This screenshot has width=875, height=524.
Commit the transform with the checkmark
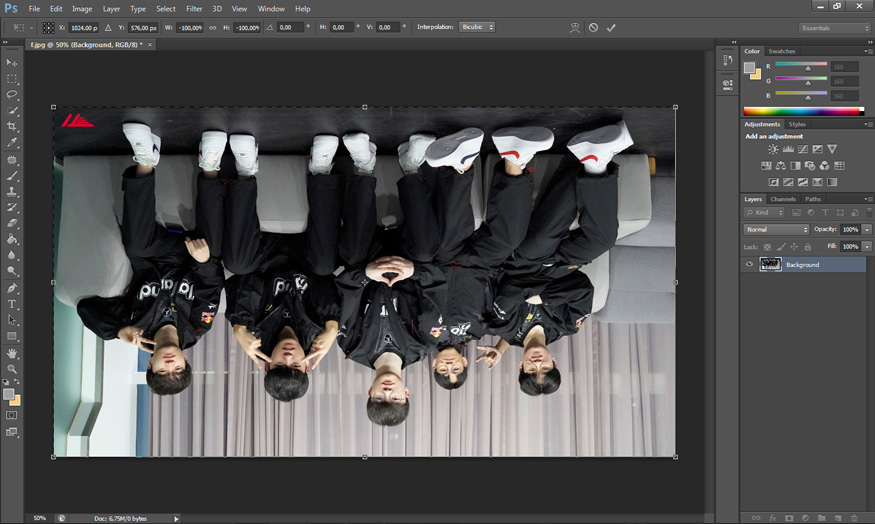point(611,28)
